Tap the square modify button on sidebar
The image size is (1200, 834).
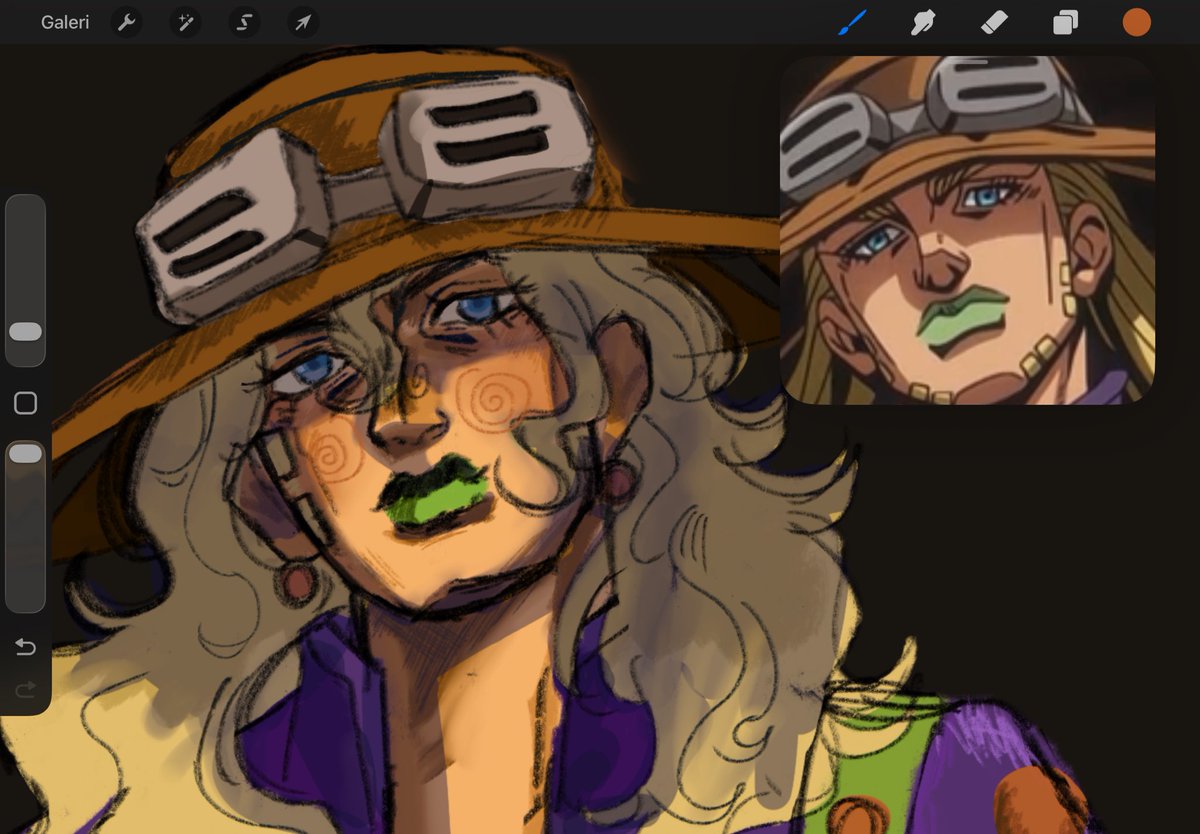pyautogui.click(x=25, y=403)
